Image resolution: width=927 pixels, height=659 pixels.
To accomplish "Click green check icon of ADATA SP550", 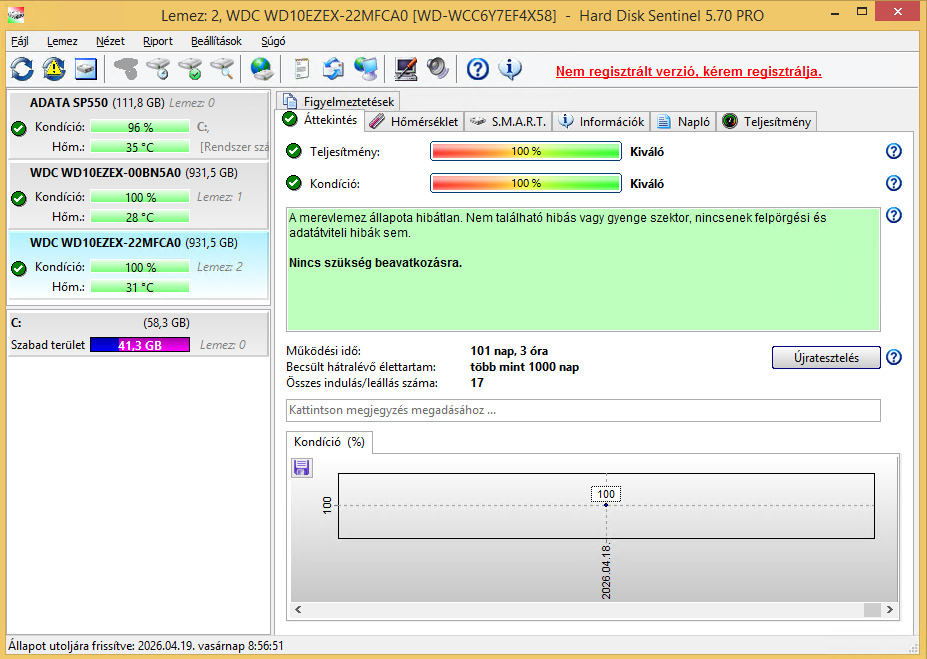I will point(19,128).
